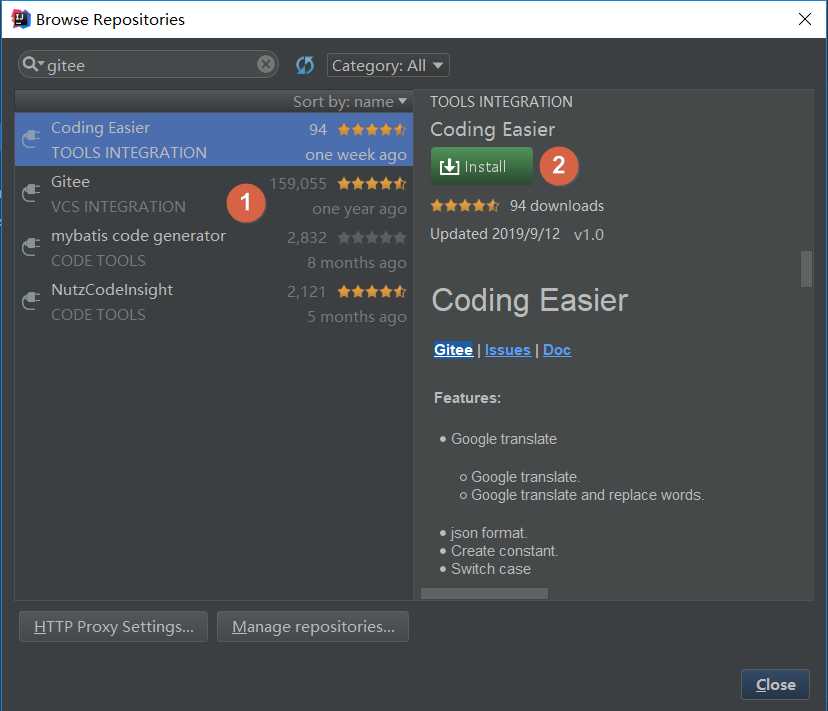Clear the gitee search text
828x711 pixels.
point(266,64)
